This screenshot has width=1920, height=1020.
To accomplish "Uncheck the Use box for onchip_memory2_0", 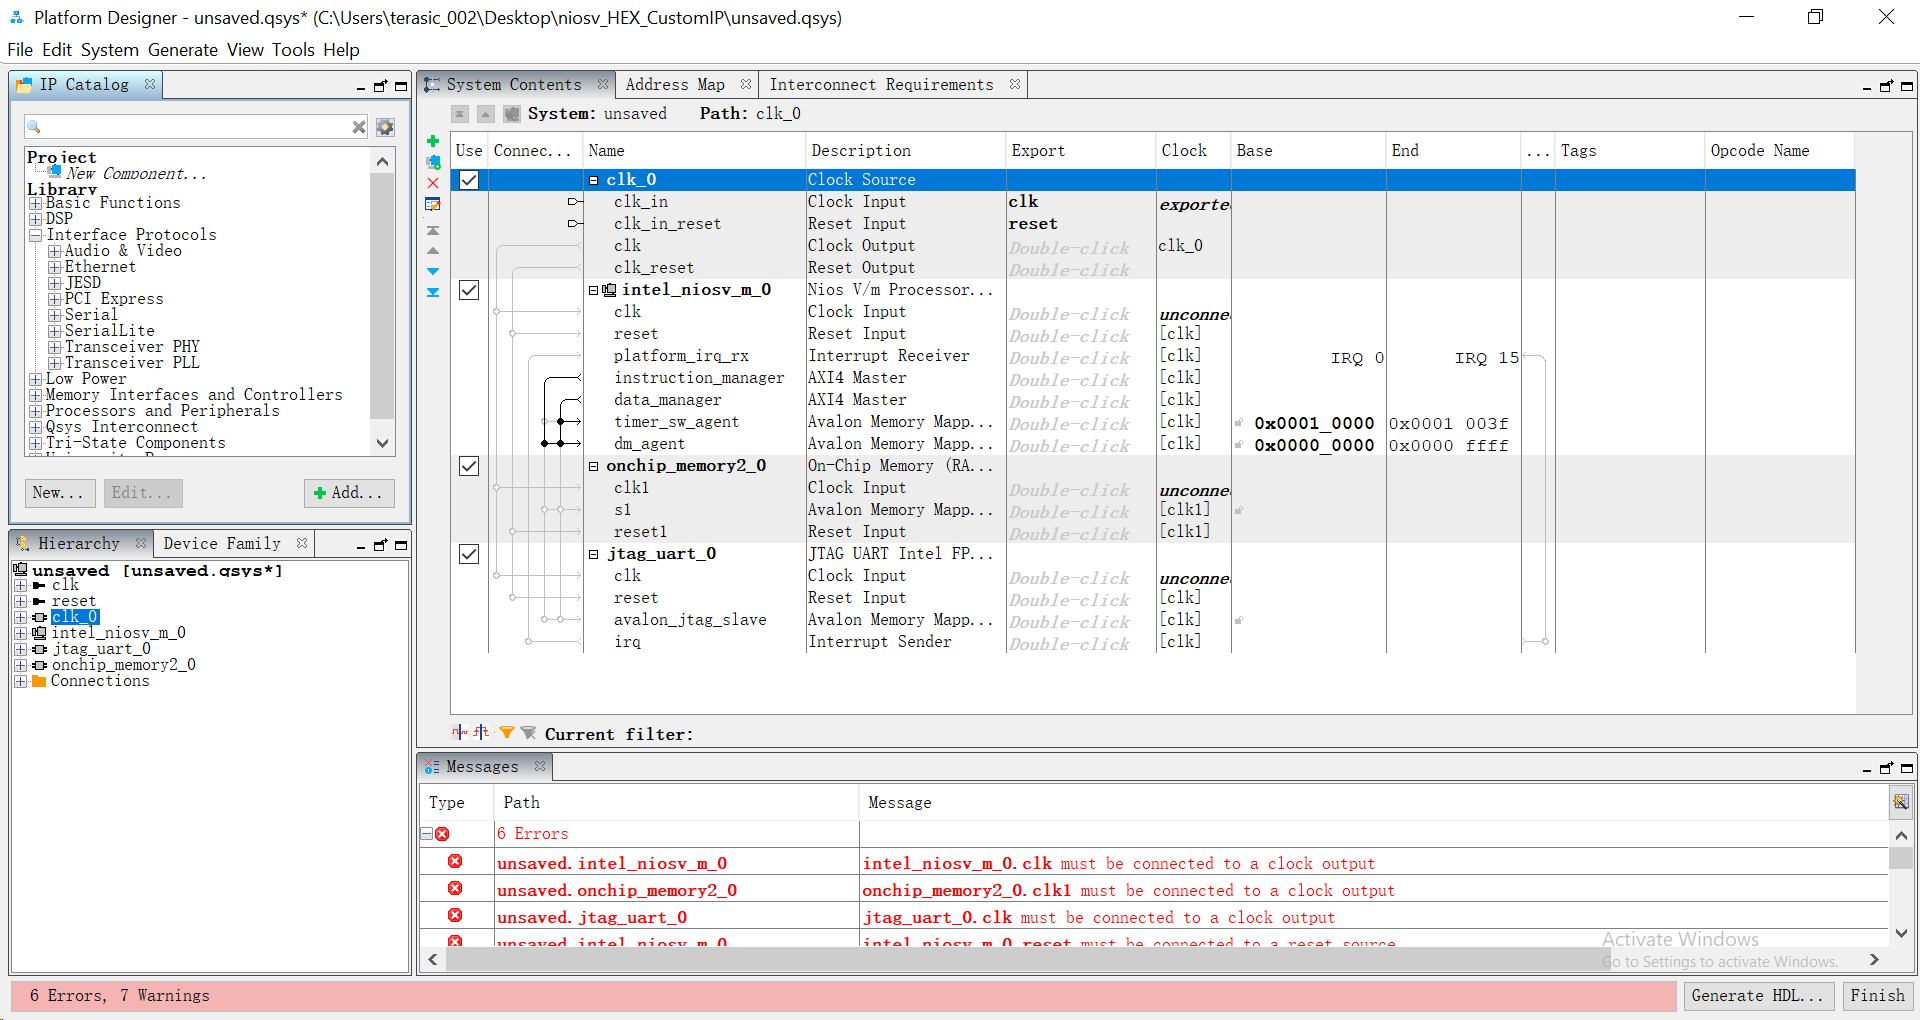I will 469,466.
